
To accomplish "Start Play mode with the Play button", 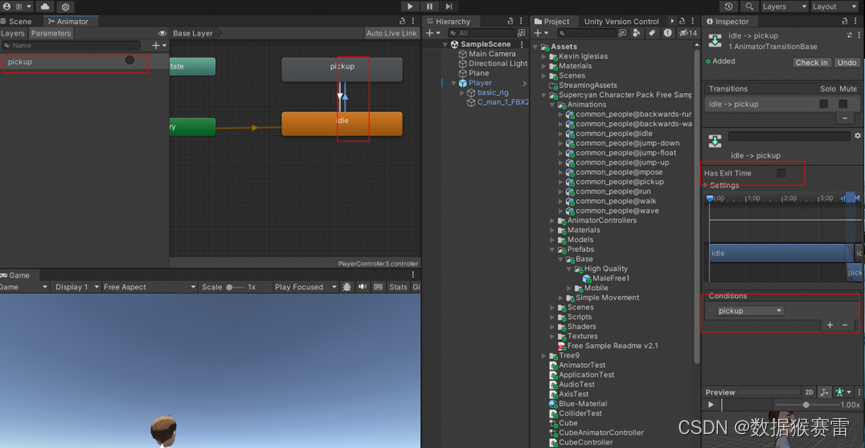I will click(x=410, y=7).
